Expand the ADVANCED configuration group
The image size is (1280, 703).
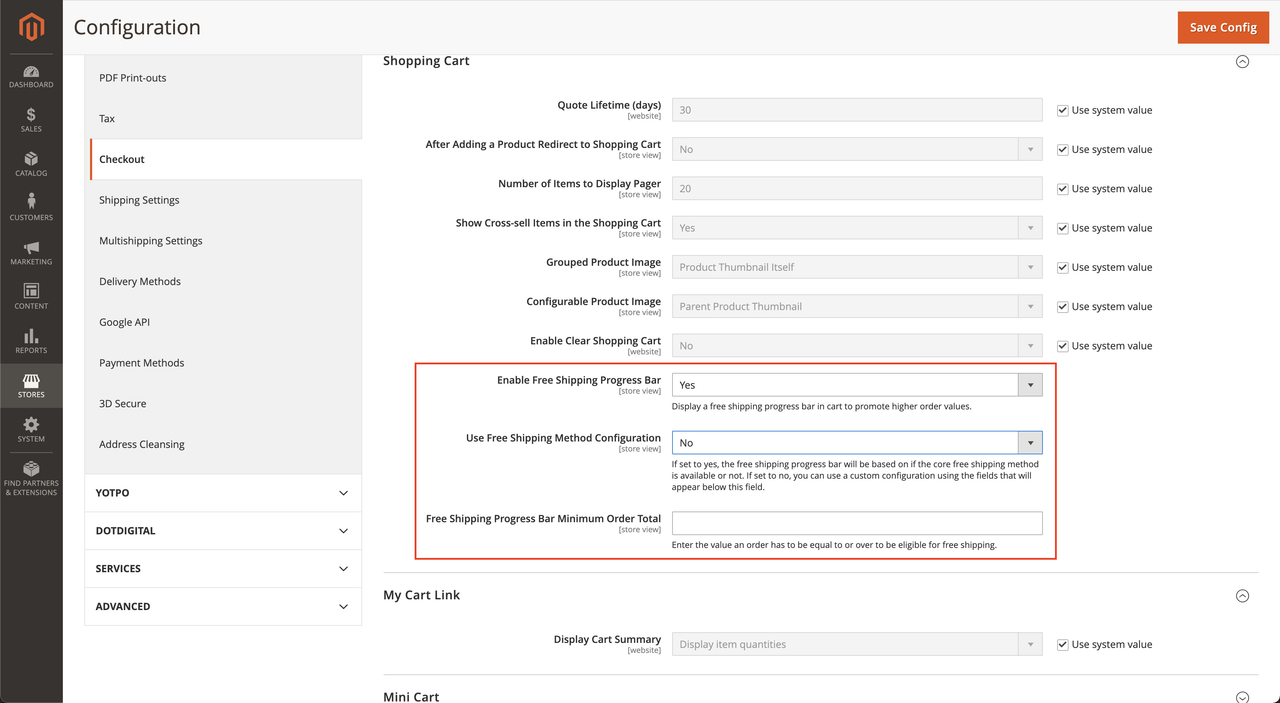(223, 607)
